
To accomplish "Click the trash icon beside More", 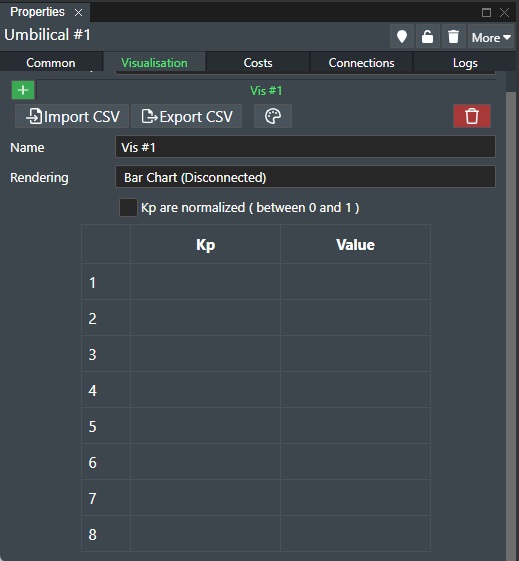I will [454, 36].
